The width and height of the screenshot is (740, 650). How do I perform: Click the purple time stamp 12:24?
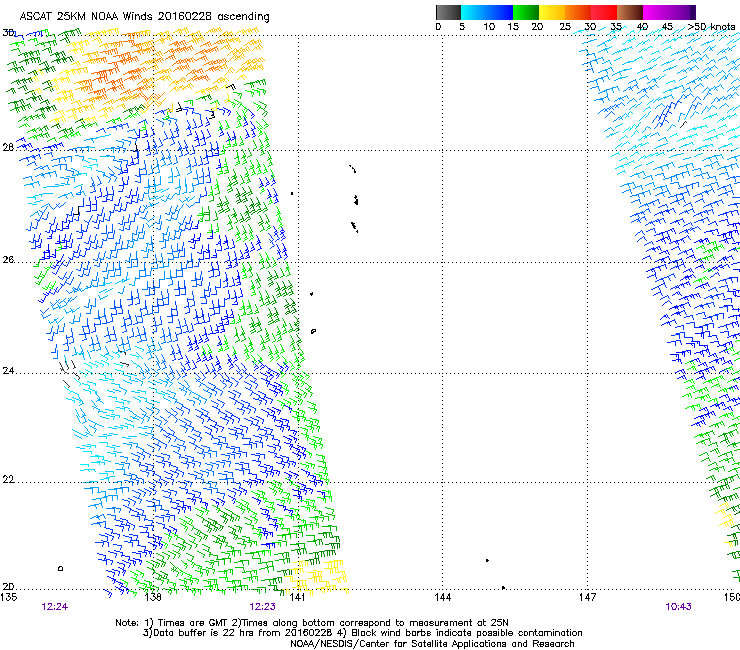tap(55, 607)
